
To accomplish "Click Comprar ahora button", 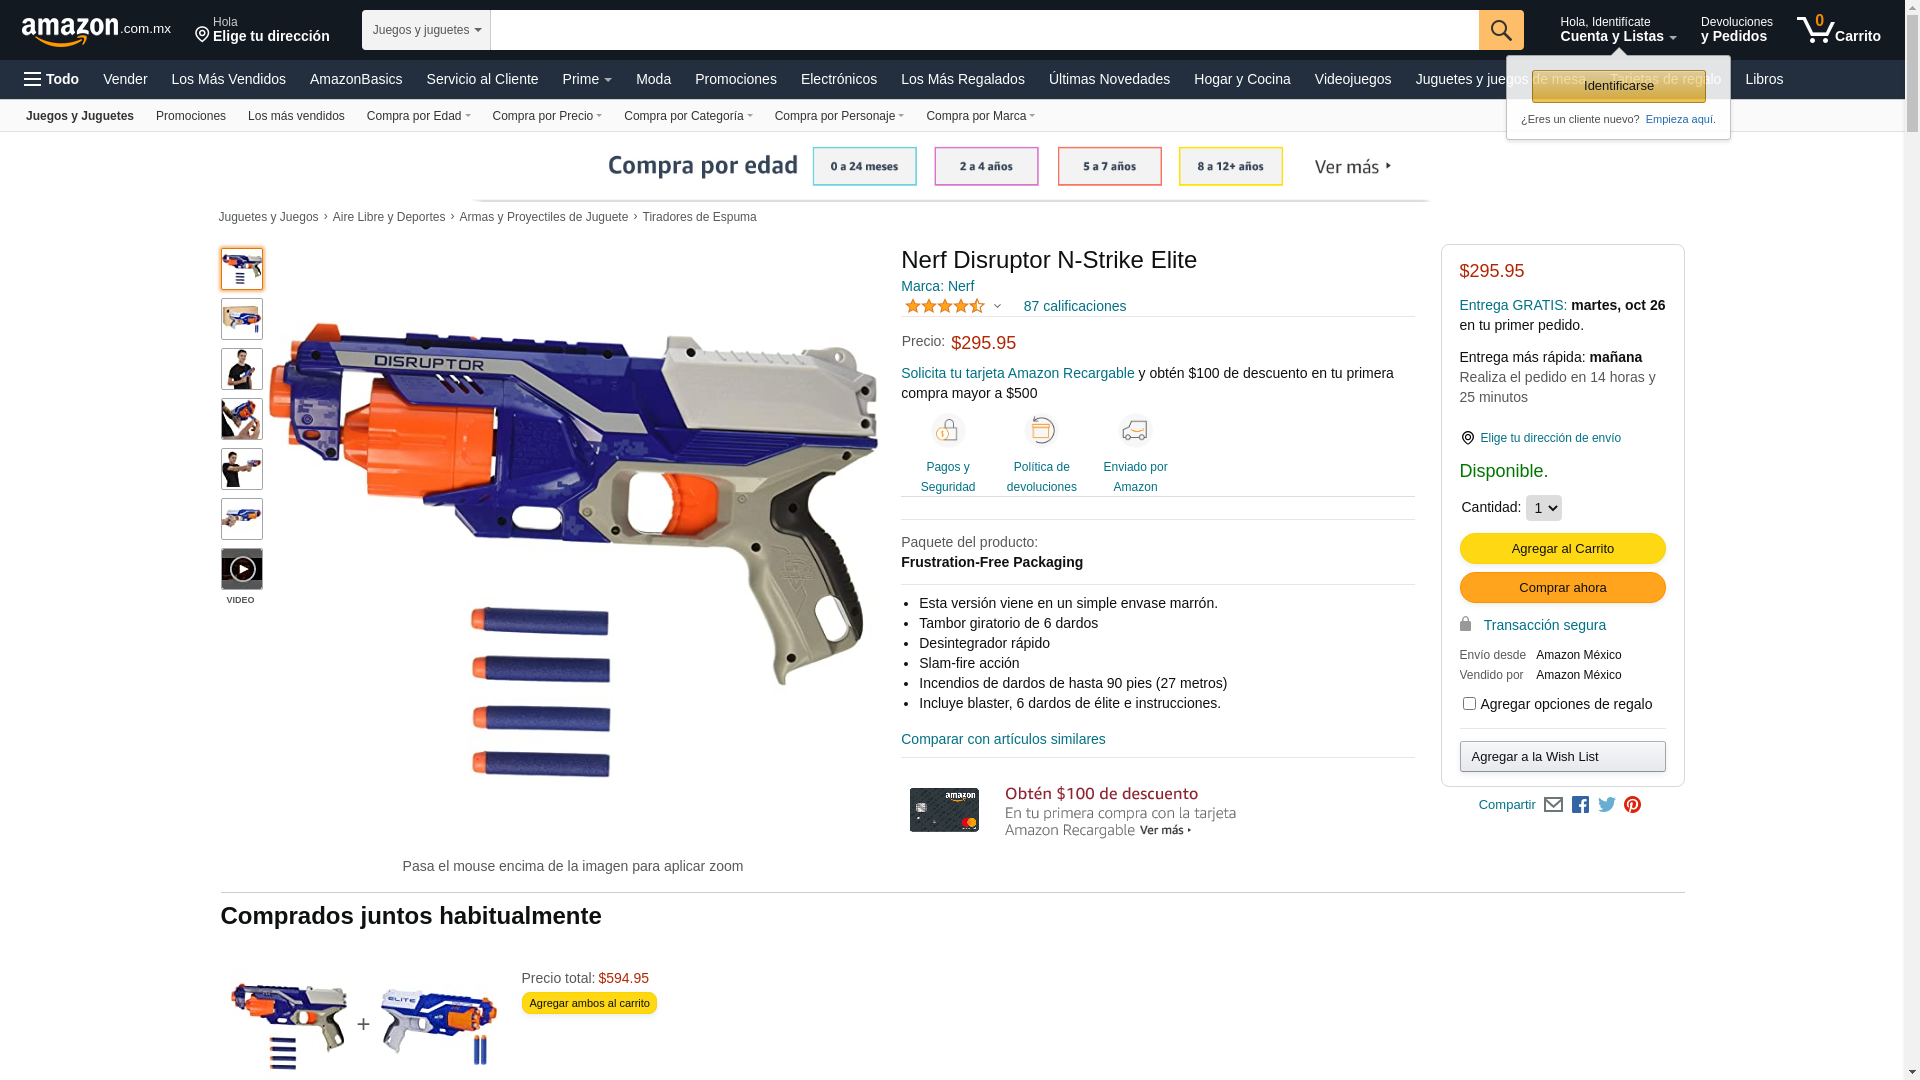I will [x=1562, y=588].
